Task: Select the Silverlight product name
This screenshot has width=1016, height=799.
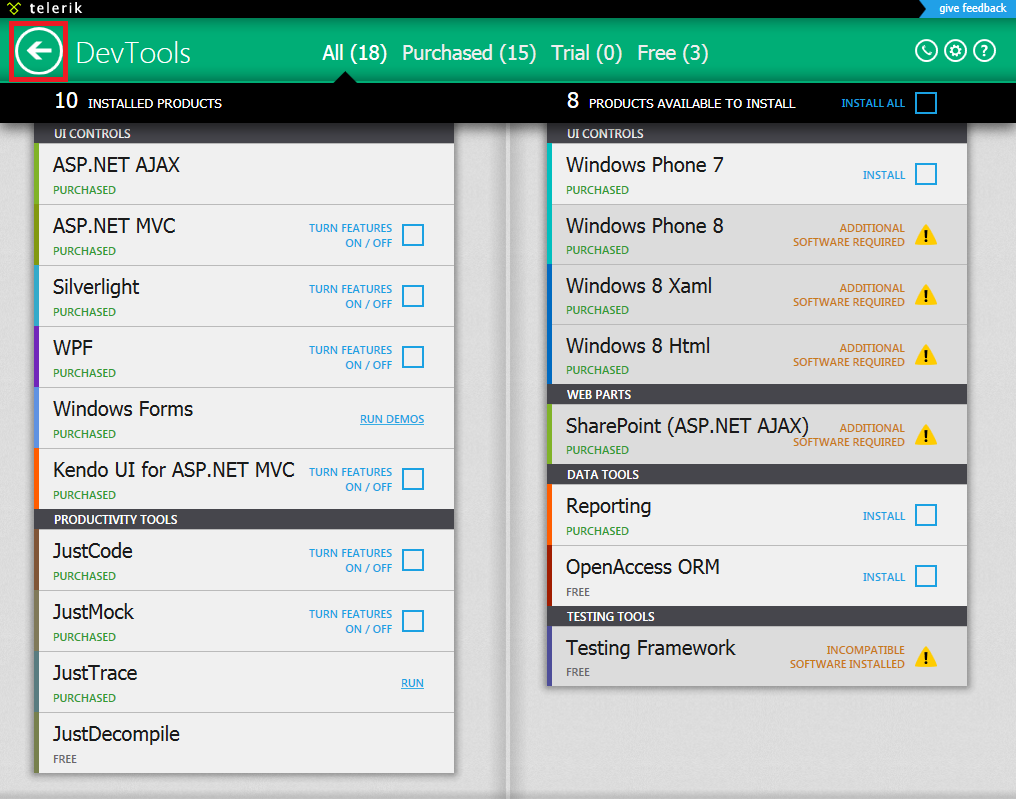Action: (x=96, y=286)
